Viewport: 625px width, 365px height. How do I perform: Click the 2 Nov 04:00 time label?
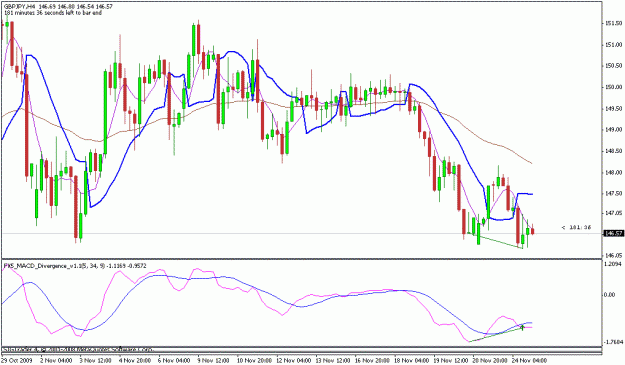[57, 360]
